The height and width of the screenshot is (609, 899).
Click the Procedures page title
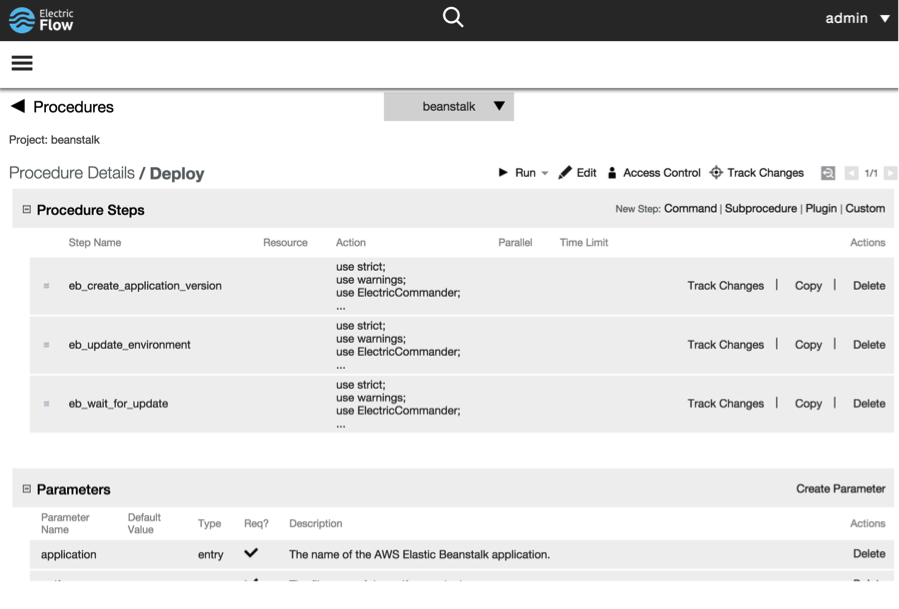pyautogui.click(x=73, y=107)
